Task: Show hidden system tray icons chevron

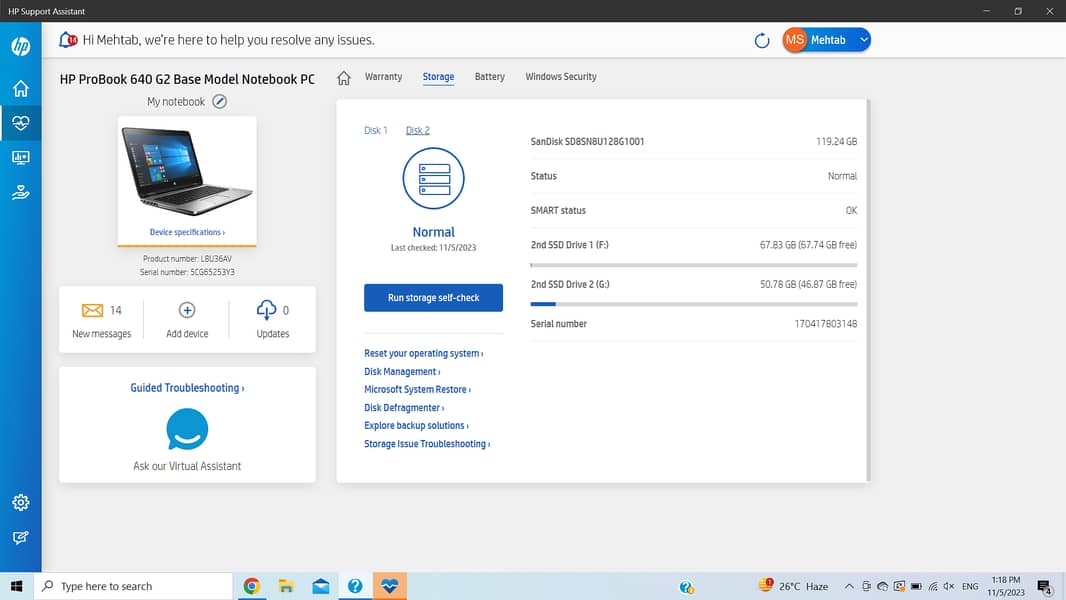Action: click(x=849, y=587)
